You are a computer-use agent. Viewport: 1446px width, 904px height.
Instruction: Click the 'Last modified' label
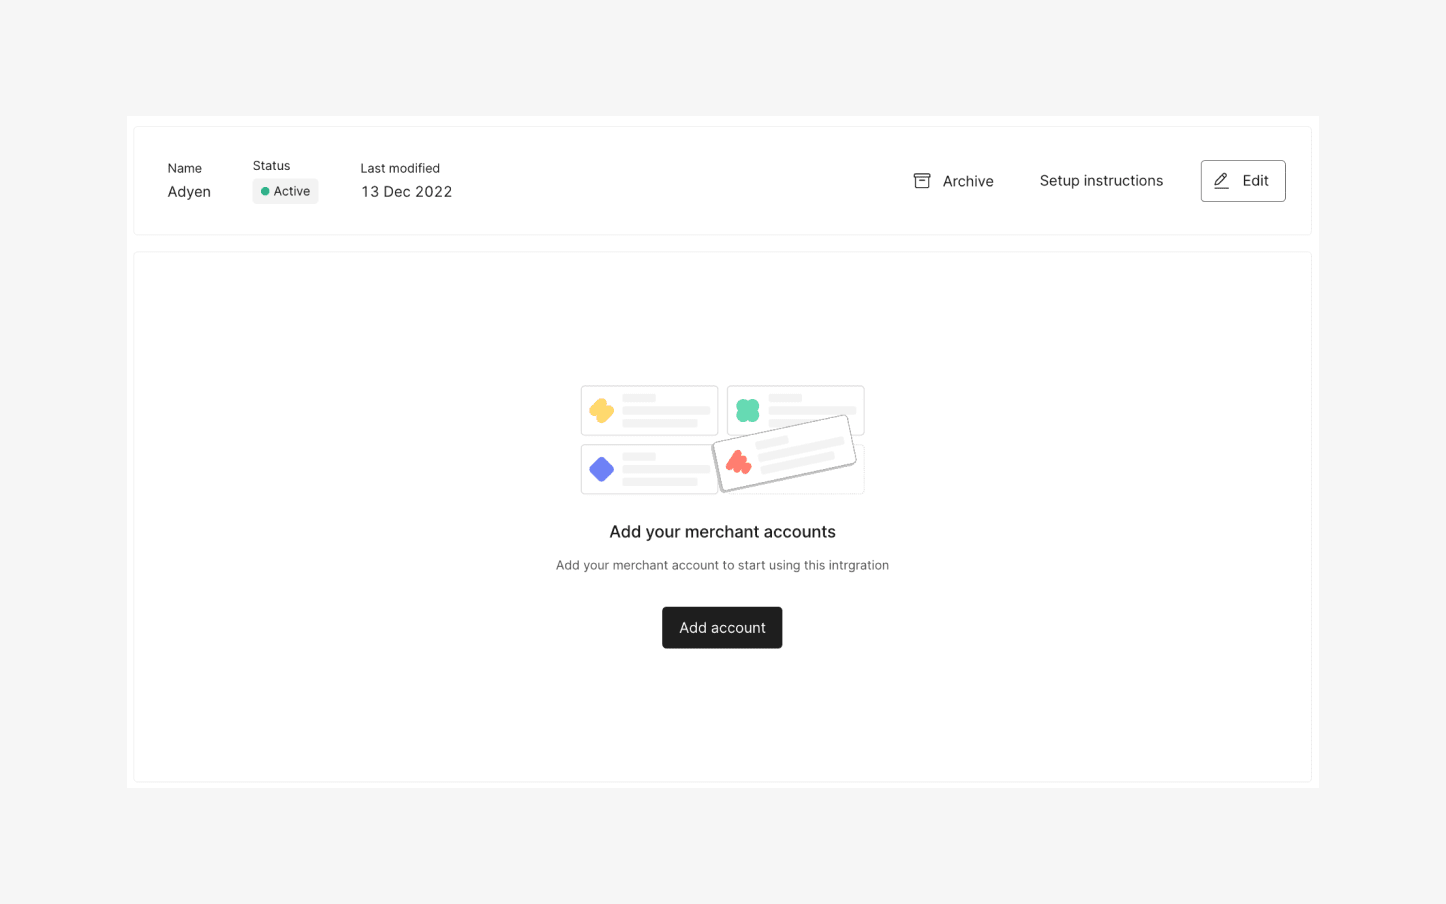[x=400, y=168]
